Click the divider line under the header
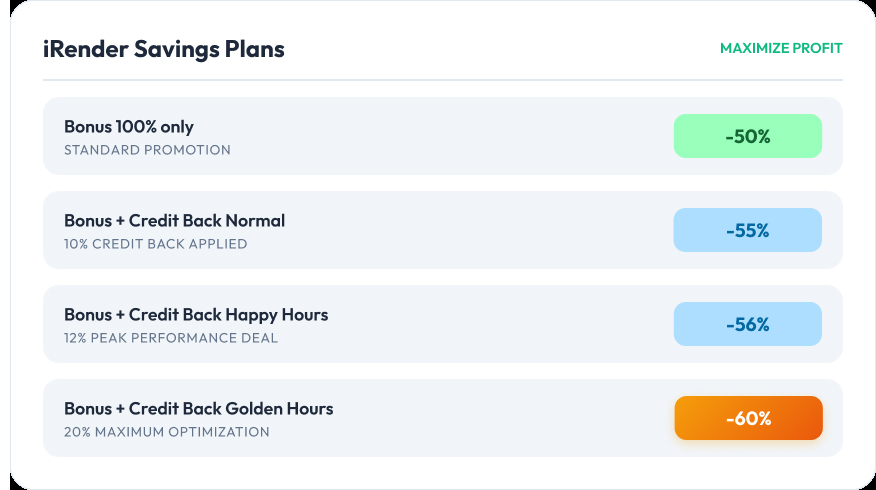Image resolution: width=876 pixels, height=490 pixels. [442, 79]
